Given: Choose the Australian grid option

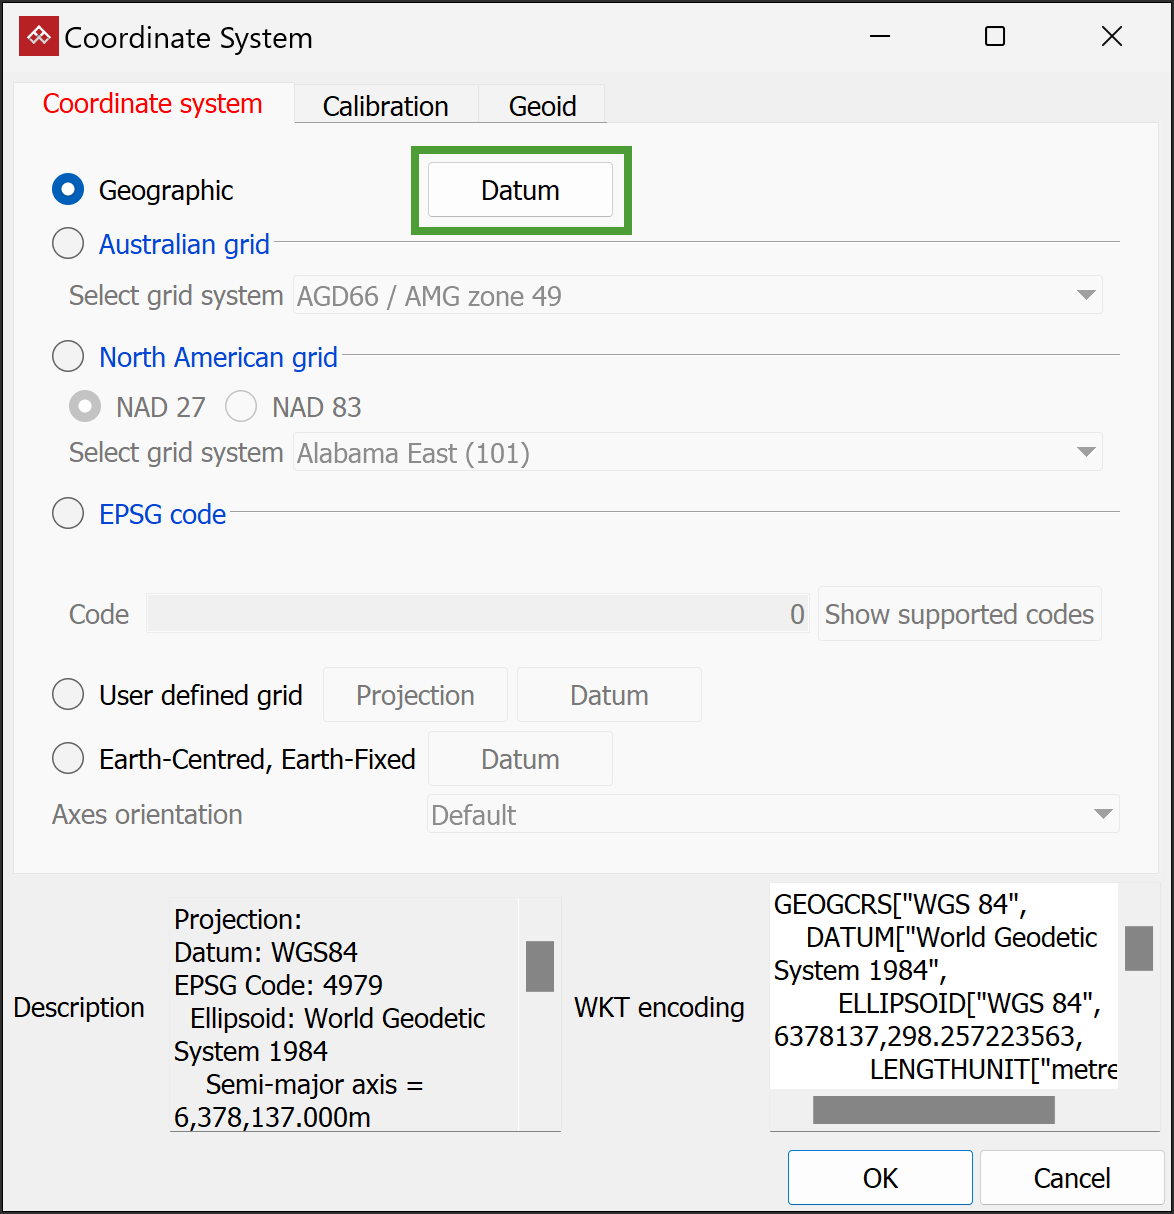Looking at the screenshot, I should (68, 243).
